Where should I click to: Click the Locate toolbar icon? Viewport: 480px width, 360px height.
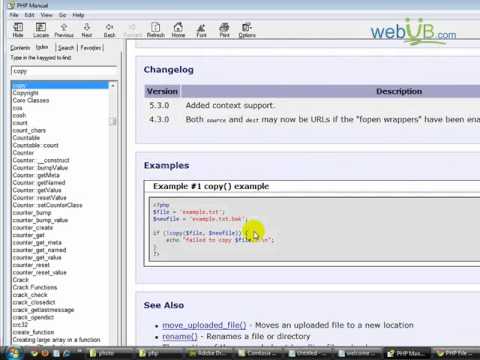(x=41, y=30)
